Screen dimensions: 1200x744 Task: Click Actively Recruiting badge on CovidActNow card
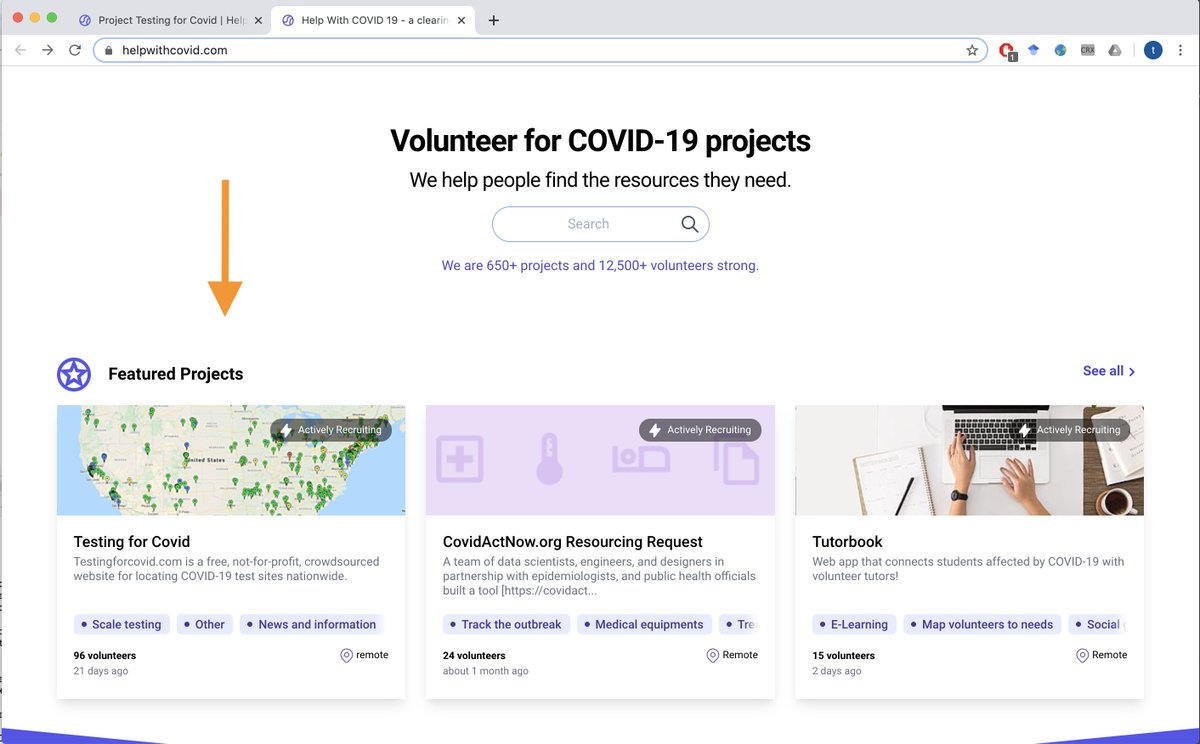[x=700, y=430]
